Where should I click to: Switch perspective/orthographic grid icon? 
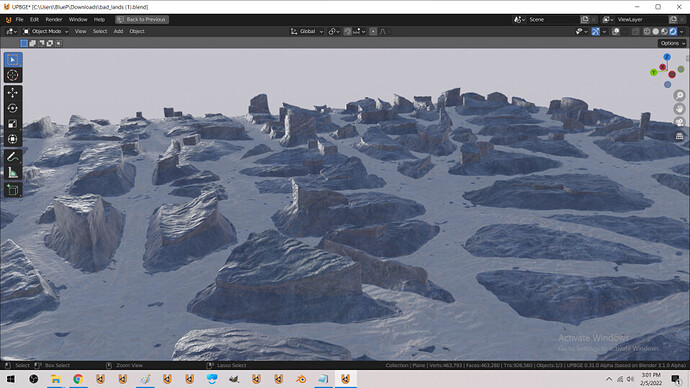[679, 135]
